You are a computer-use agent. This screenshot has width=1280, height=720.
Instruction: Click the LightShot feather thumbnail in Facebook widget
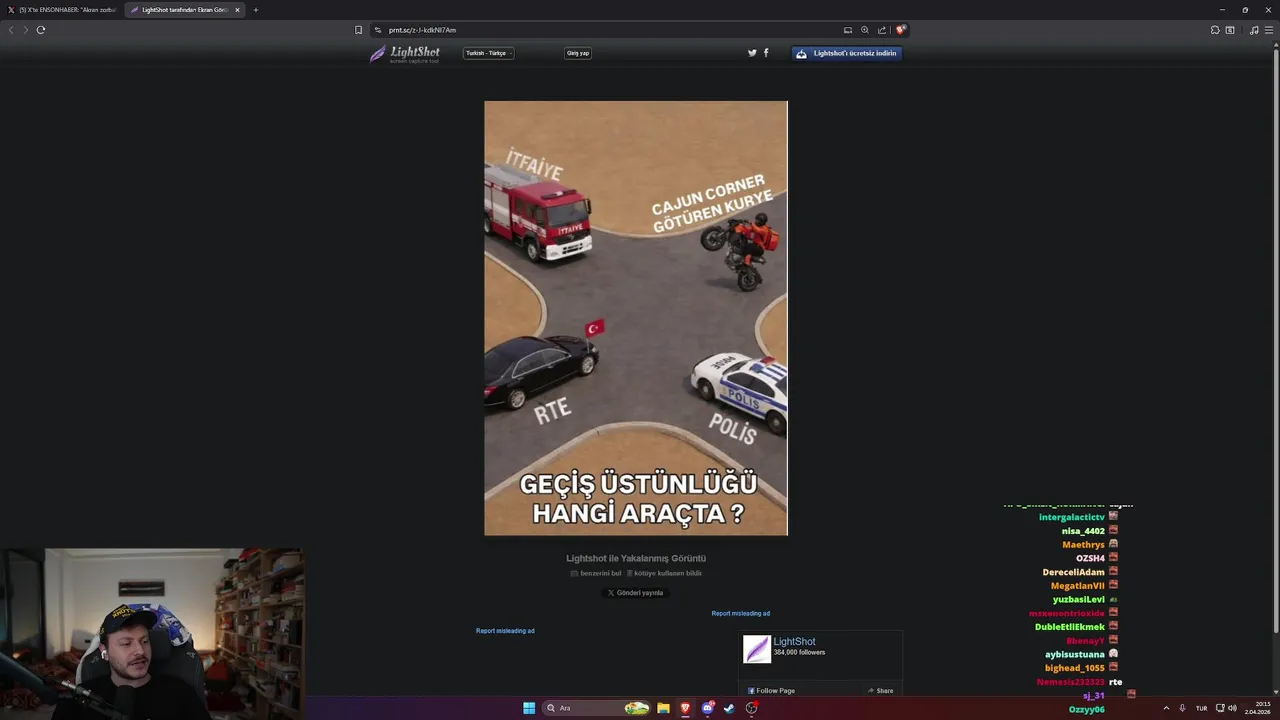pos(757,649)
